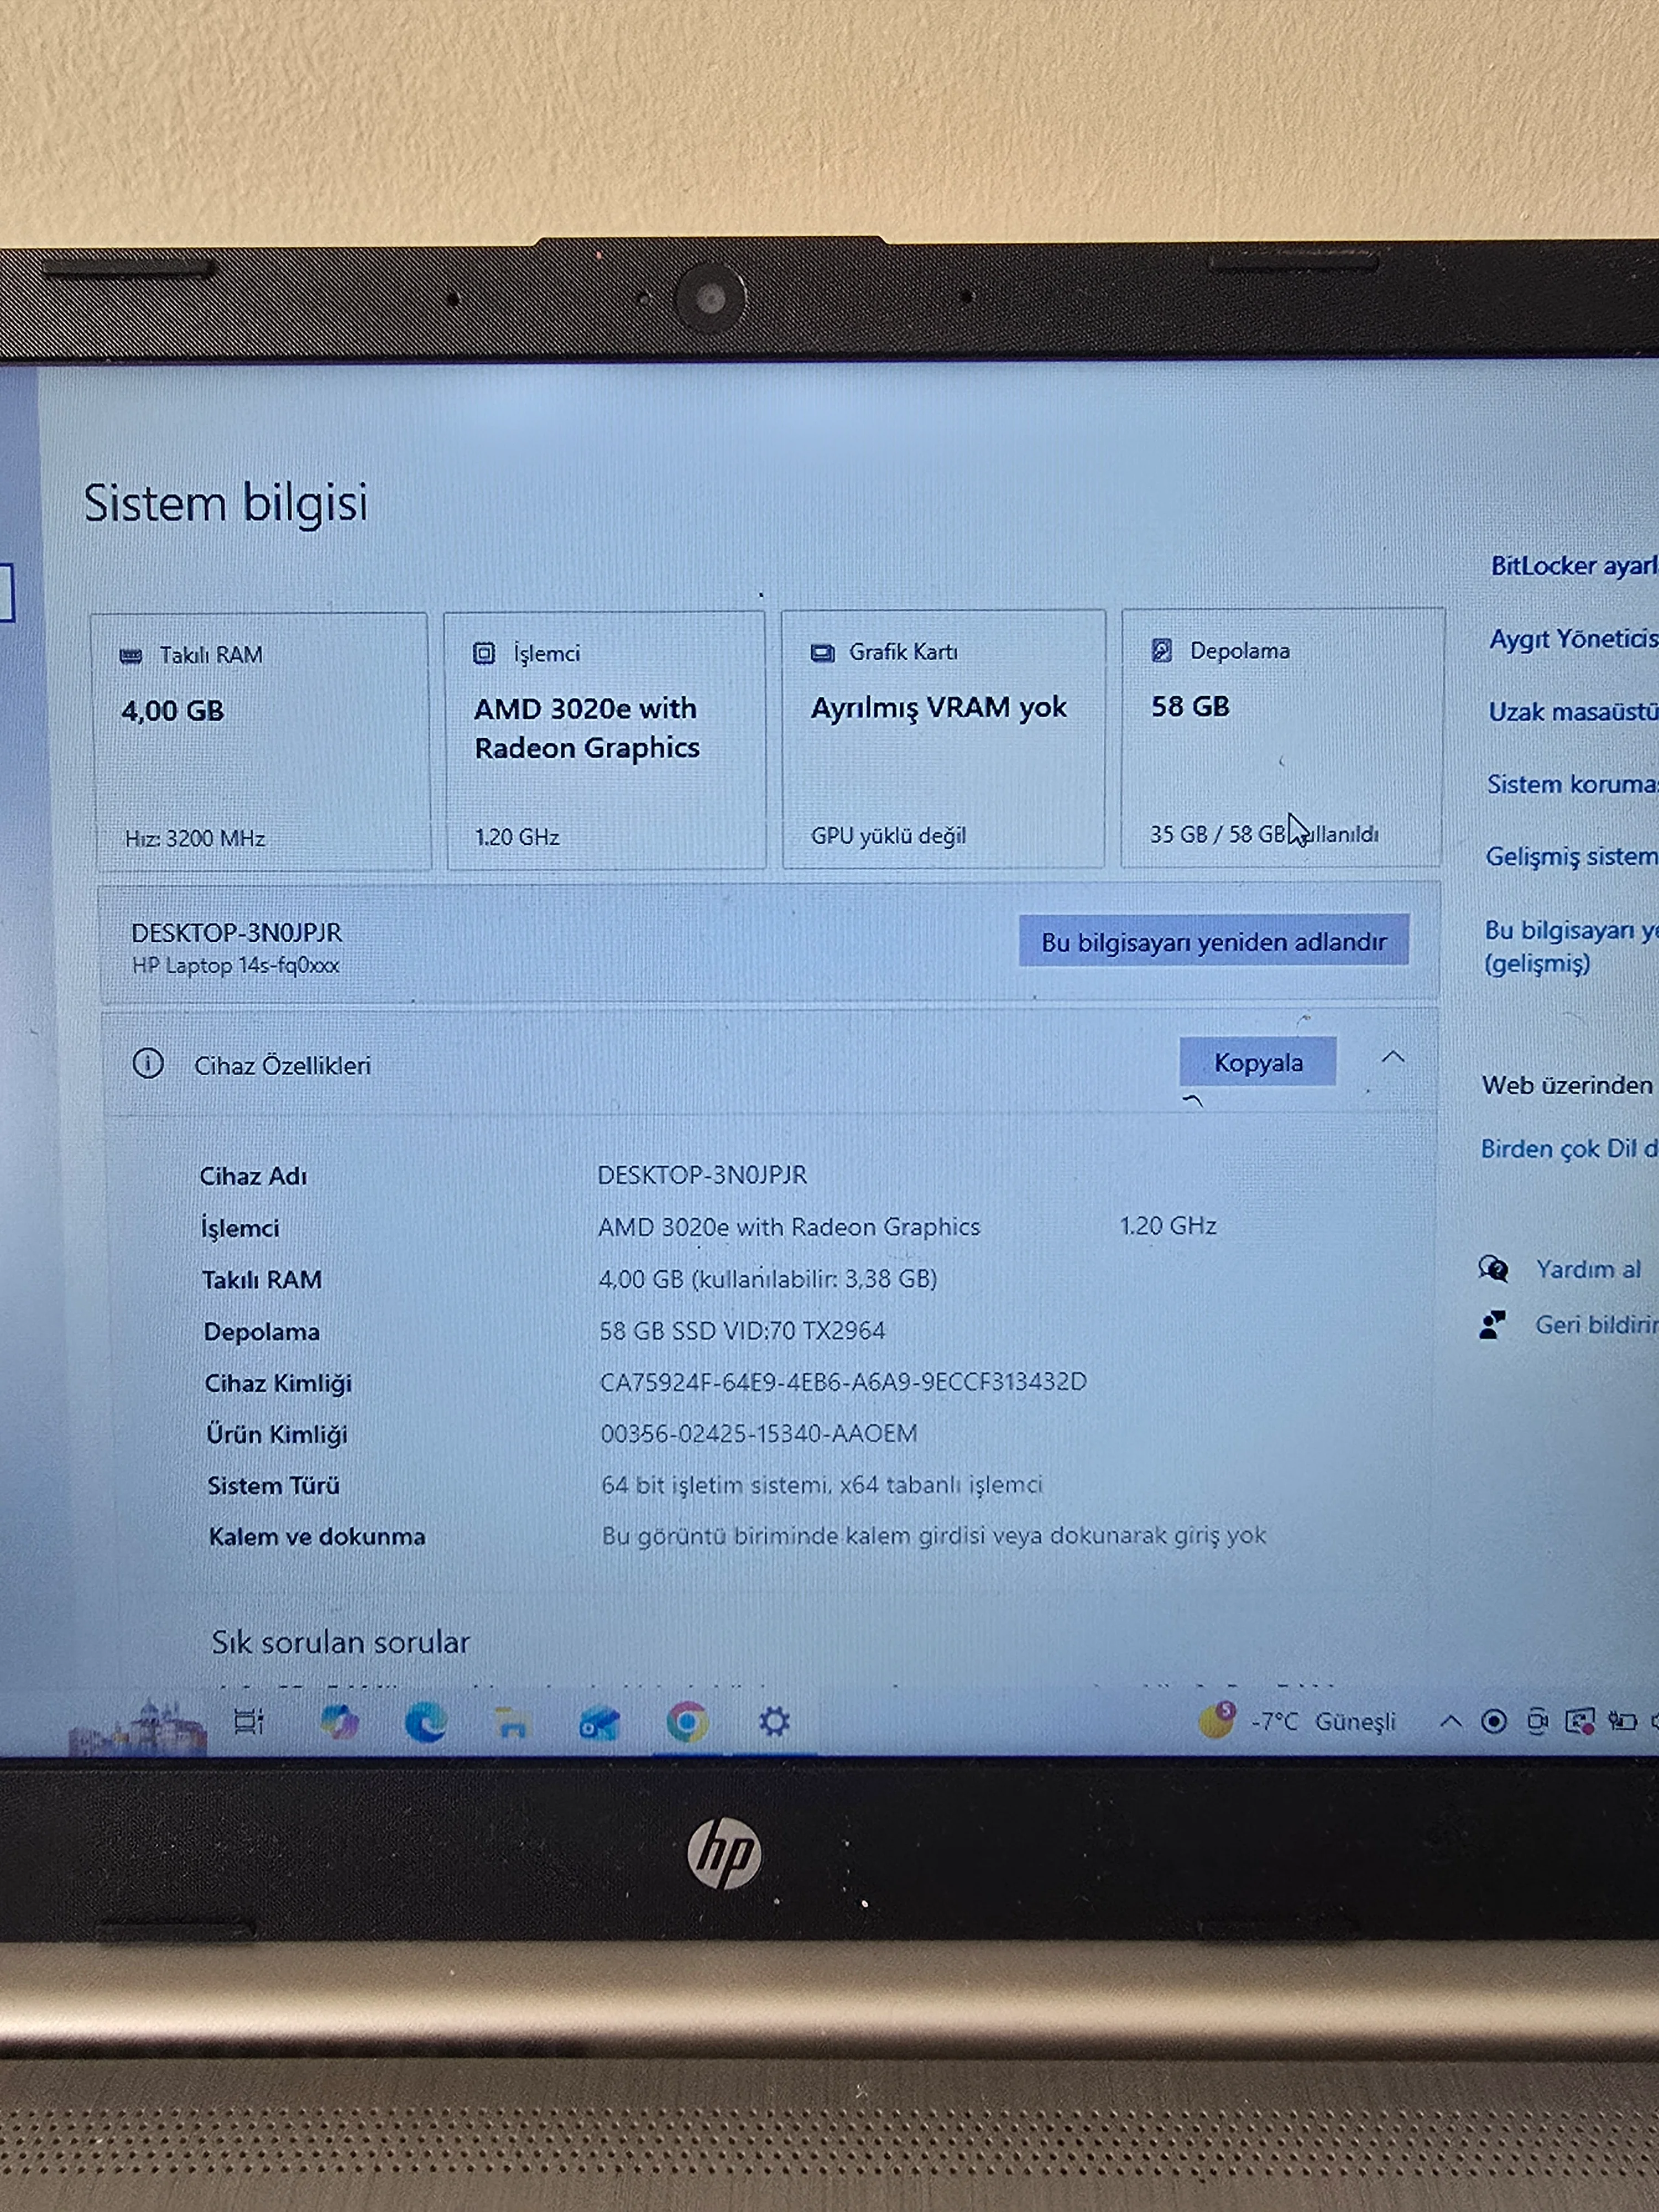Open Microsoft Edge from the taskbar
The height and width of the screenshot is (2212, 1659).
point(425,1722)
